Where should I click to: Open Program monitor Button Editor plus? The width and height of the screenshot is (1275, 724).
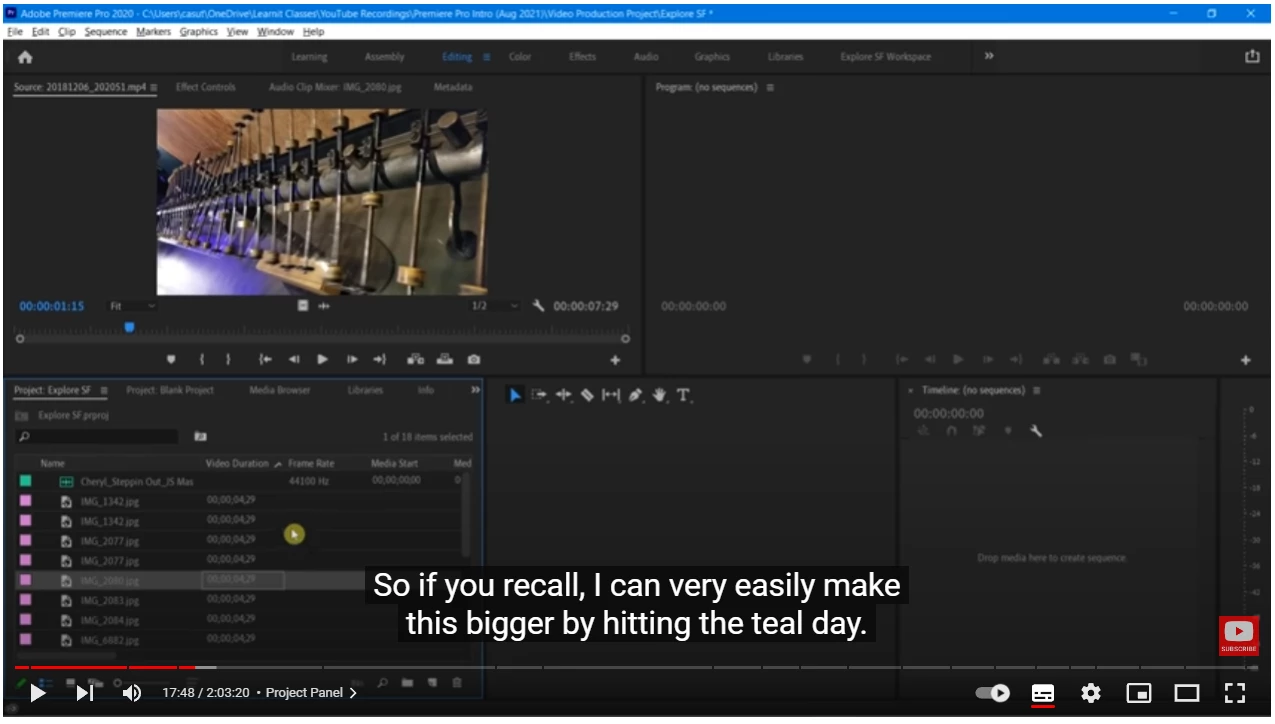coord(1246,360)
